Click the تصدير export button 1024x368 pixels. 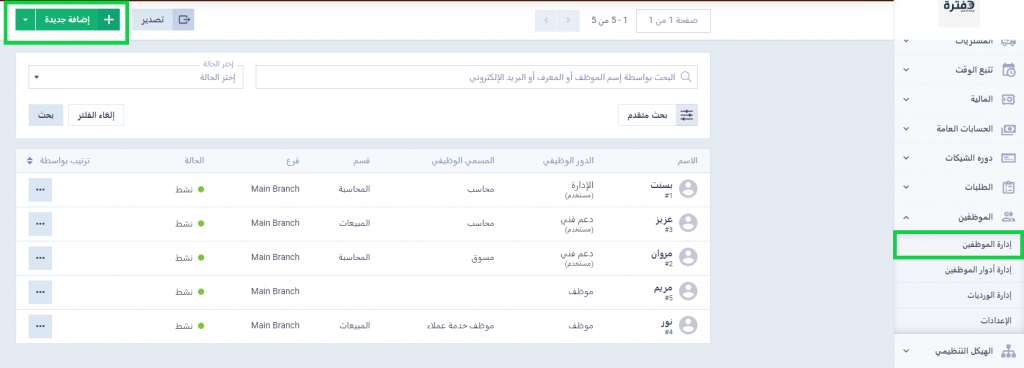[x=163, y=20]
